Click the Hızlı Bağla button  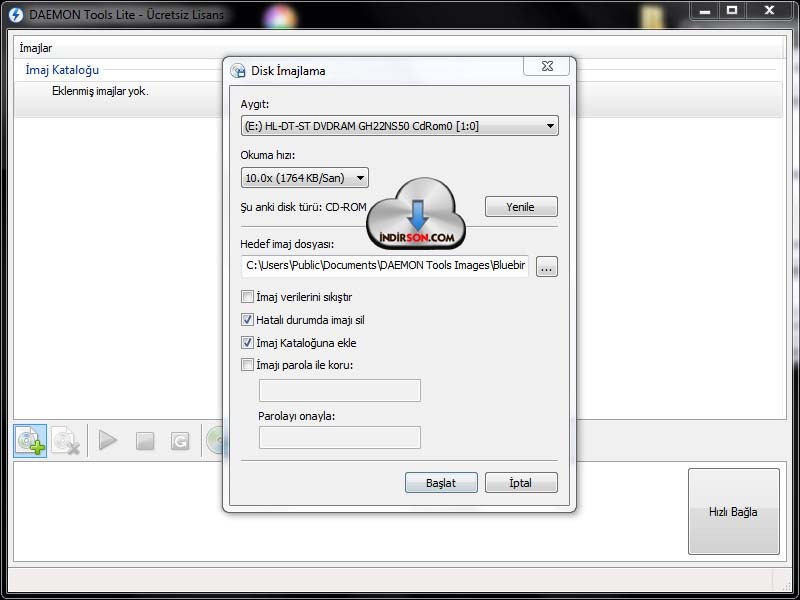point(734,512)
